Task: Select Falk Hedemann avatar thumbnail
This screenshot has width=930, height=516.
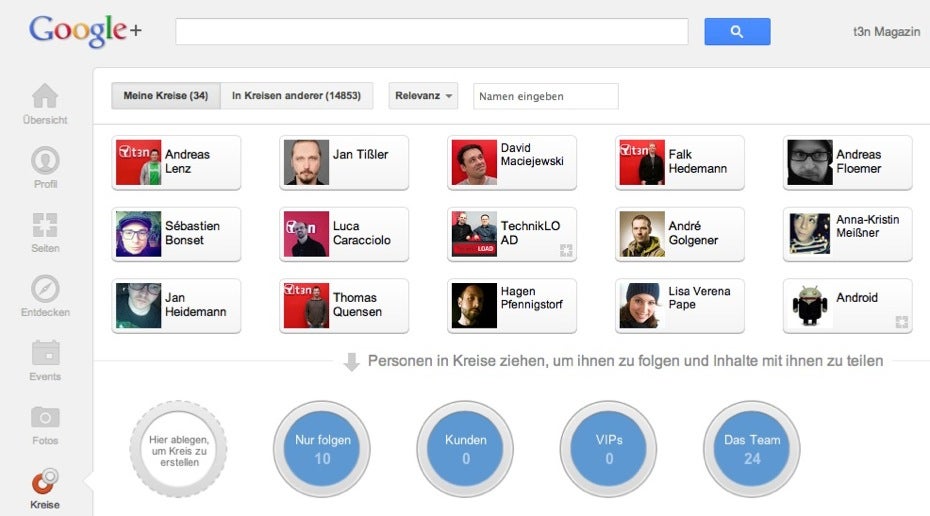Action: (642, 163)
